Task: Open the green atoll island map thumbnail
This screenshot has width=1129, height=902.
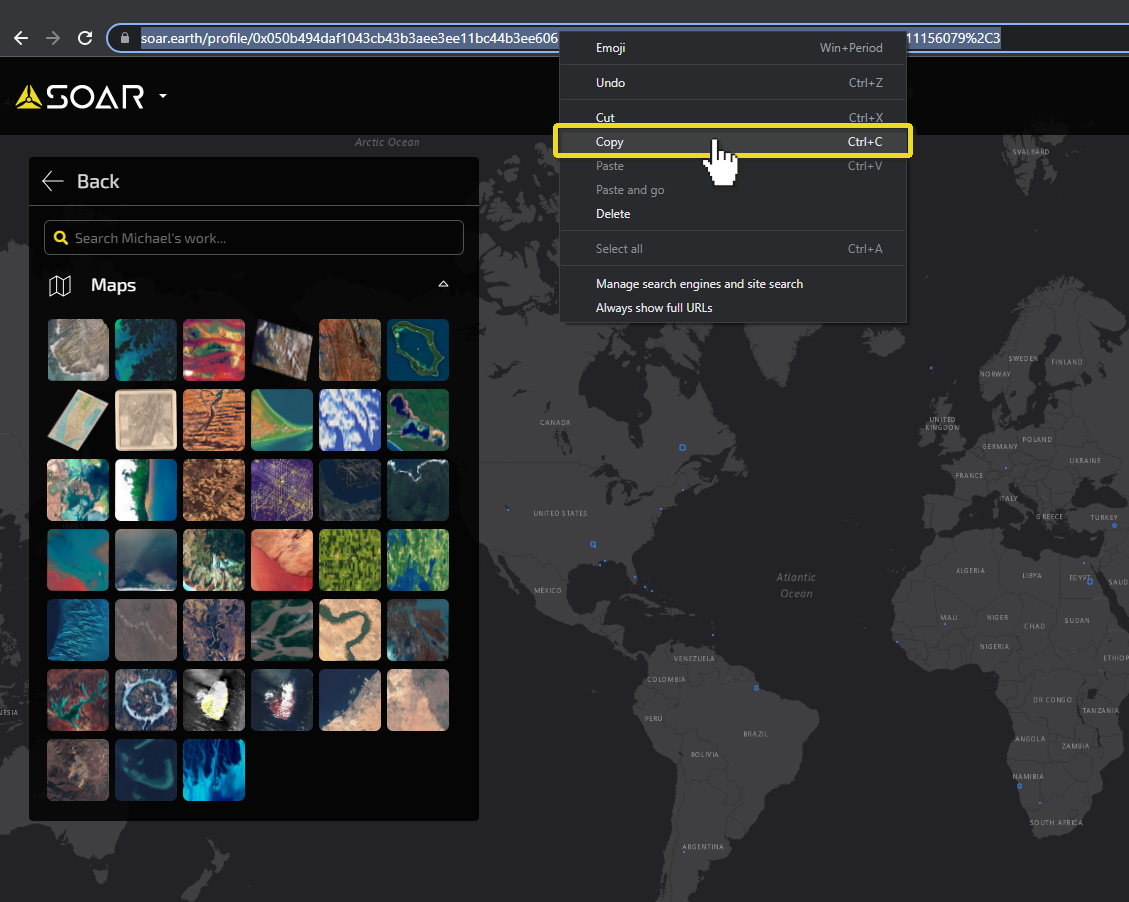Action: pos(418,350)
